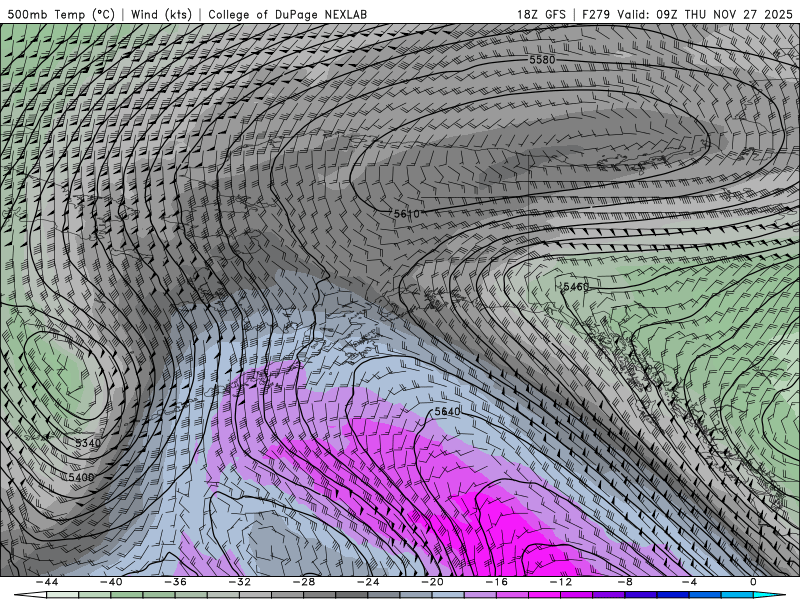Click the -36 colorbar tick label
The image size is (800, 600).
[x=175, y=582]
